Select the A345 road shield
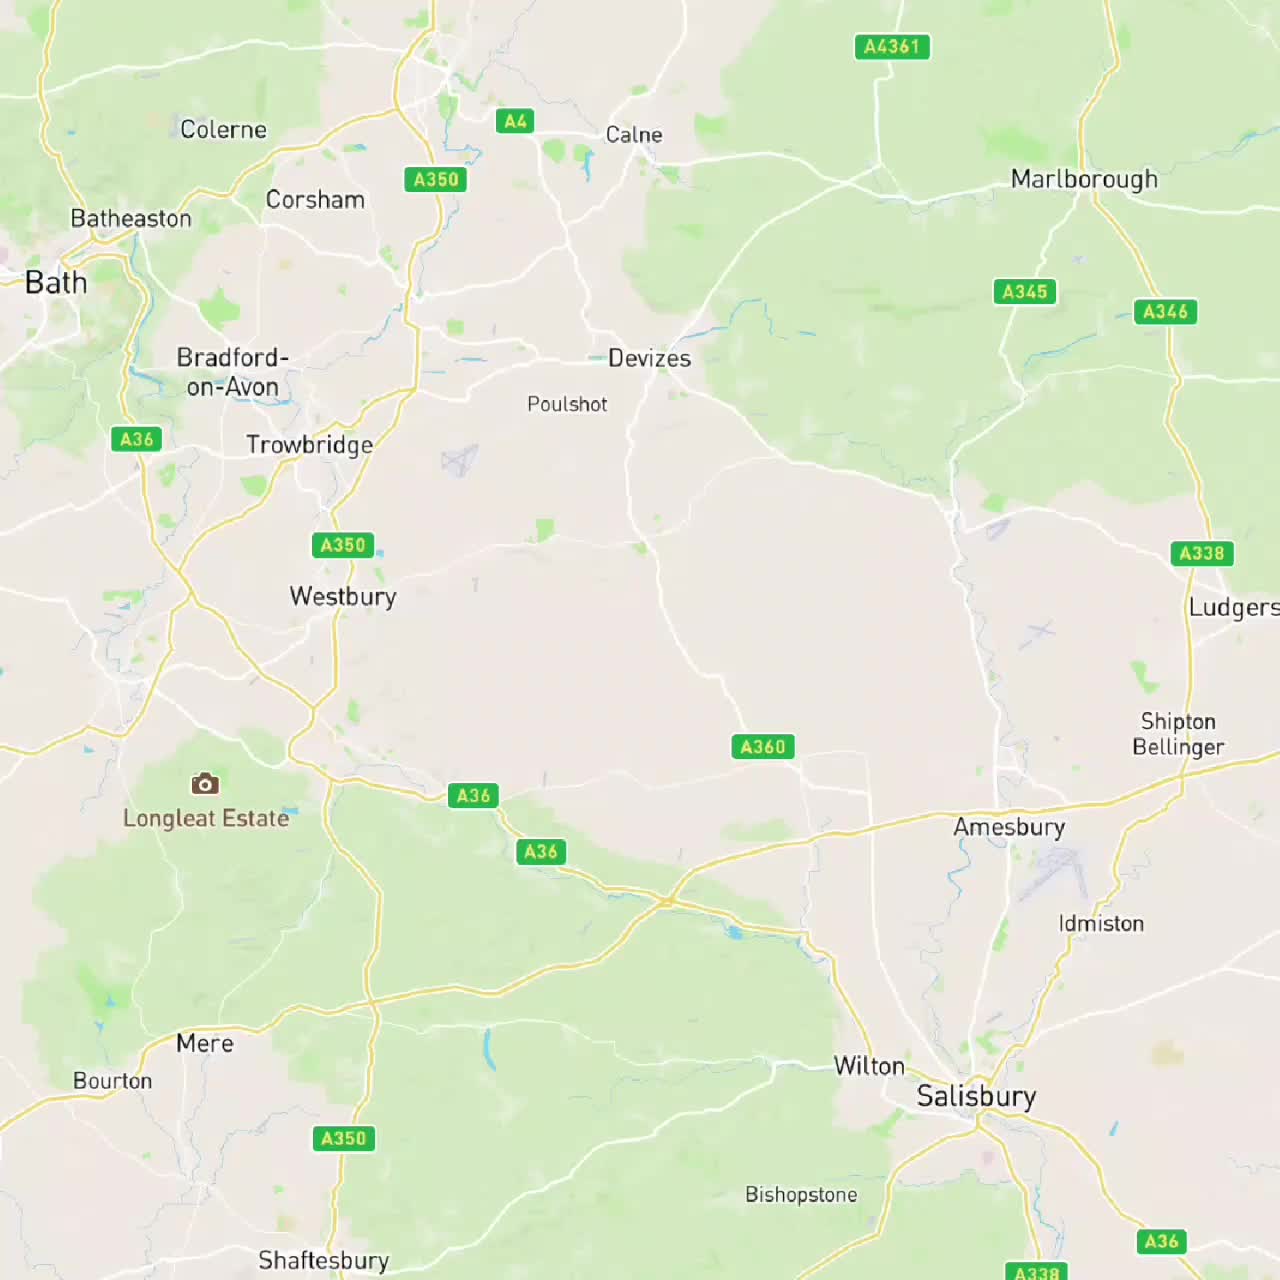1280x1280 pixels. pyautogui.click(x=1025, y=291)
